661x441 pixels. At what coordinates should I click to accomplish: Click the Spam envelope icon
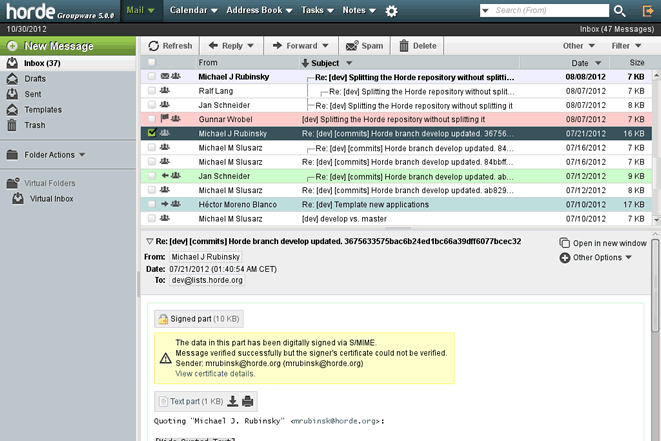click(x=352, y=46)
